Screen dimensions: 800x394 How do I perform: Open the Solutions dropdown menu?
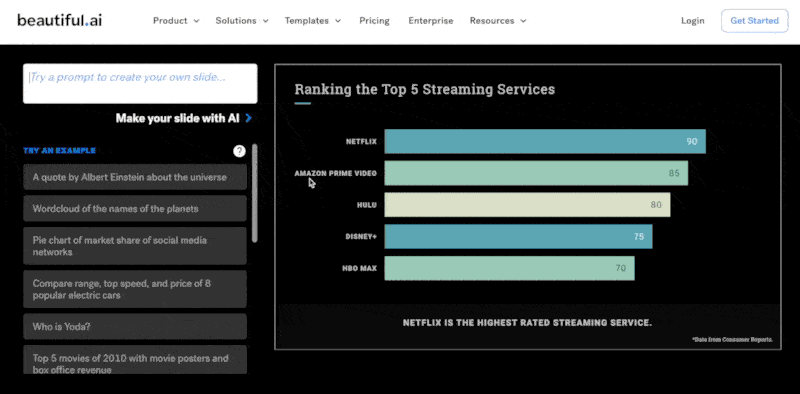pyautogui.click(x=242, y=21)
